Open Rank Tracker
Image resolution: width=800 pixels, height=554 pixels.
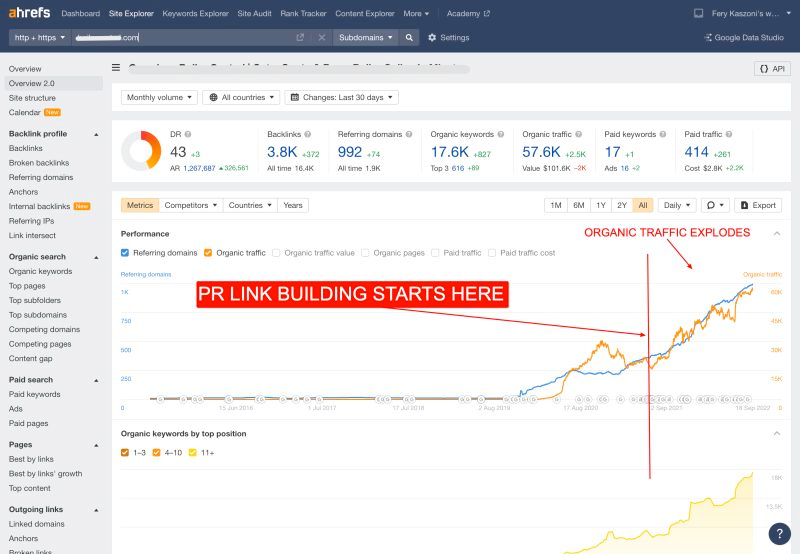(x=303, y=13)
